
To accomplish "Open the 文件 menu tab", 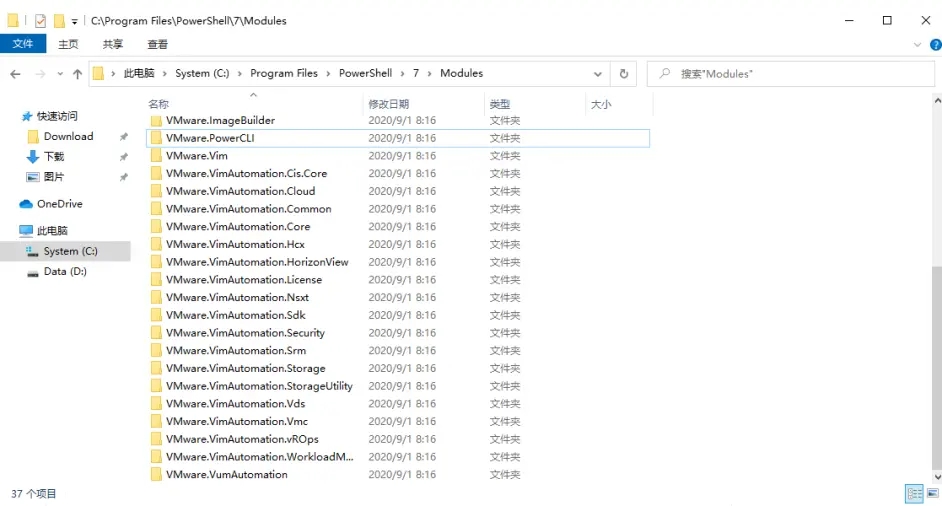I will click(x=23, y=44).
